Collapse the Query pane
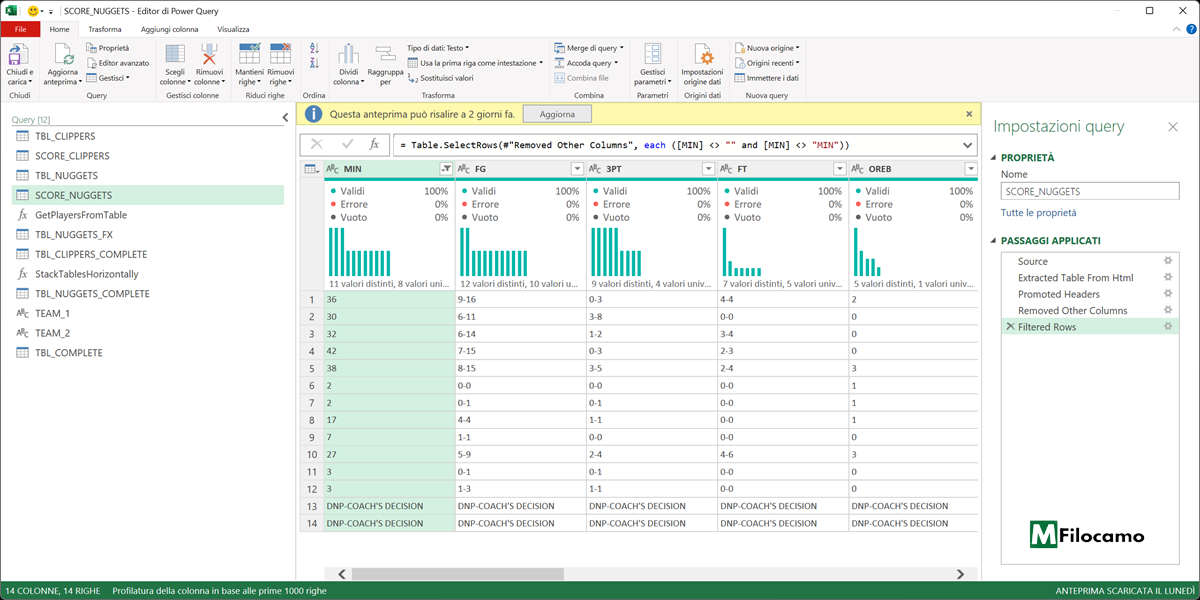This screenshot has height=600, width=1200. (285, 118)
